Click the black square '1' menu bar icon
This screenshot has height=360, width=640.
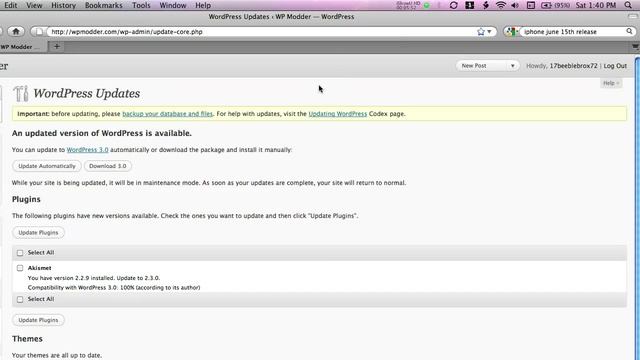coord(470,5)
